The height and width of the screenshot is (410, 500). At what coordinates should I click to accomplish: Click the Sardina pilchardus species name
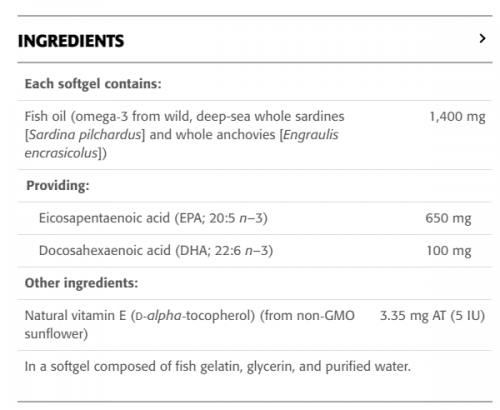pos(85,135)
